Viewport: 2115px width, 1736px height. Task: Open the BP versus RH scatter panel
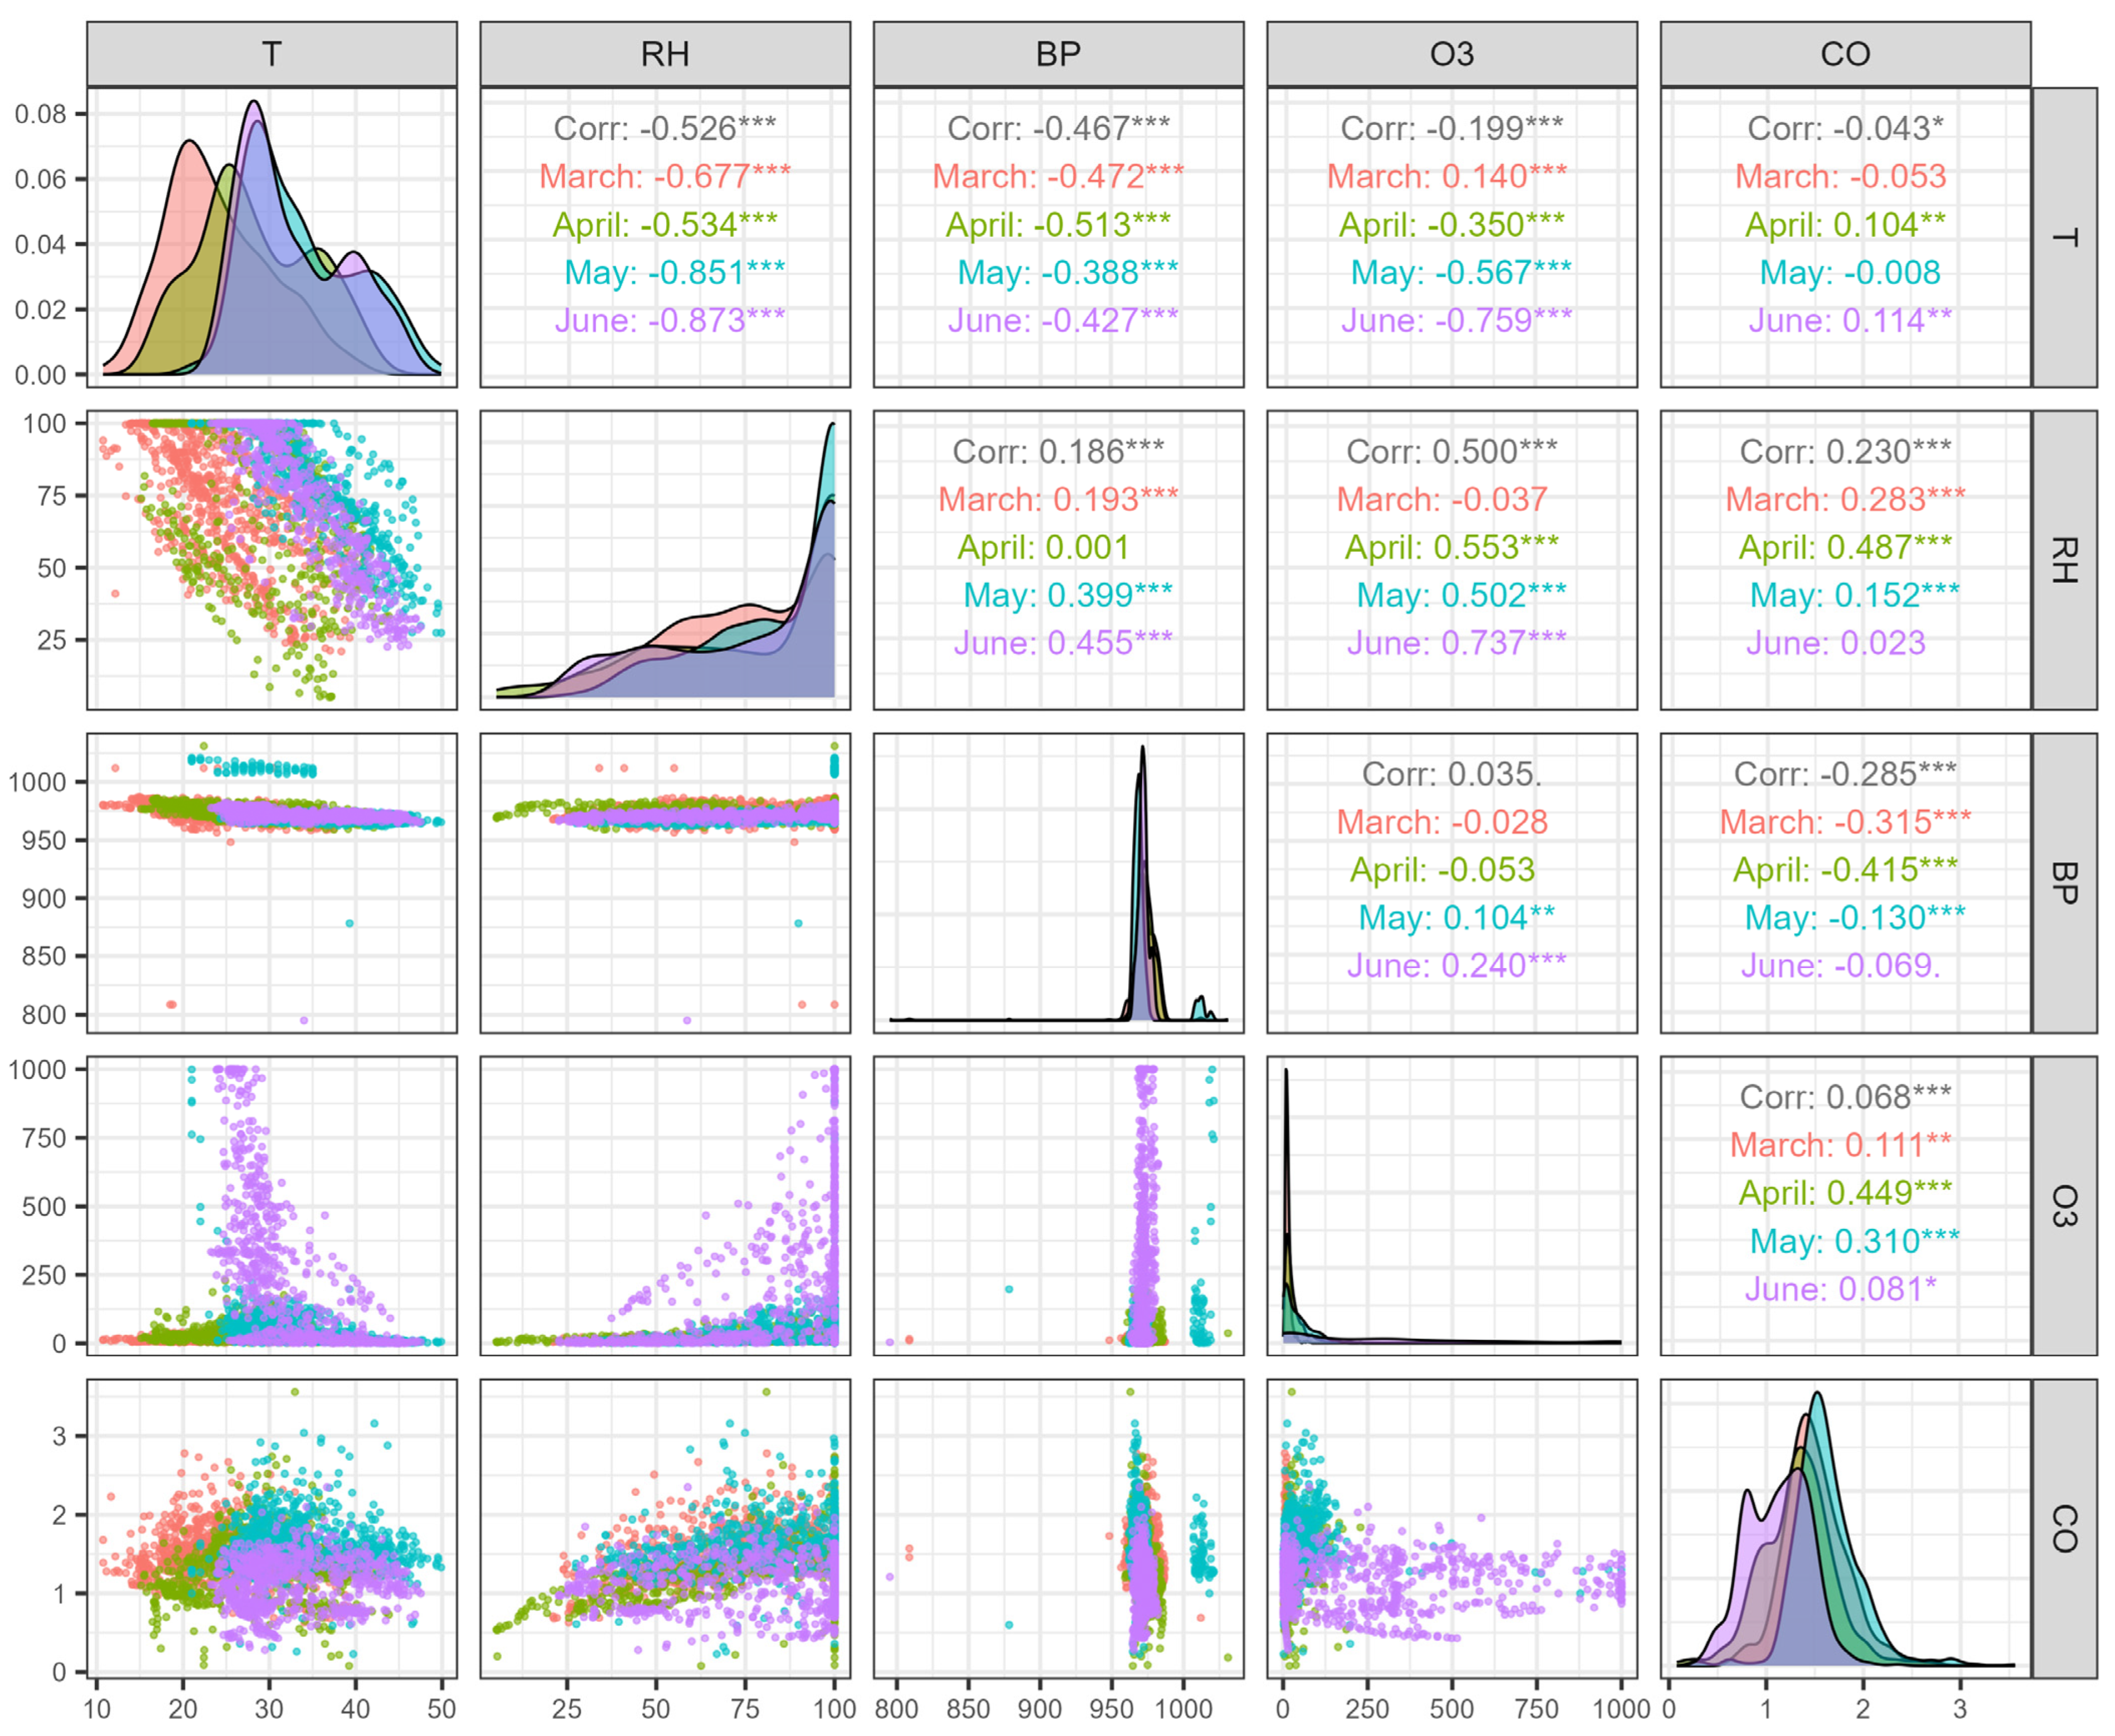click(x=665, y=883)
